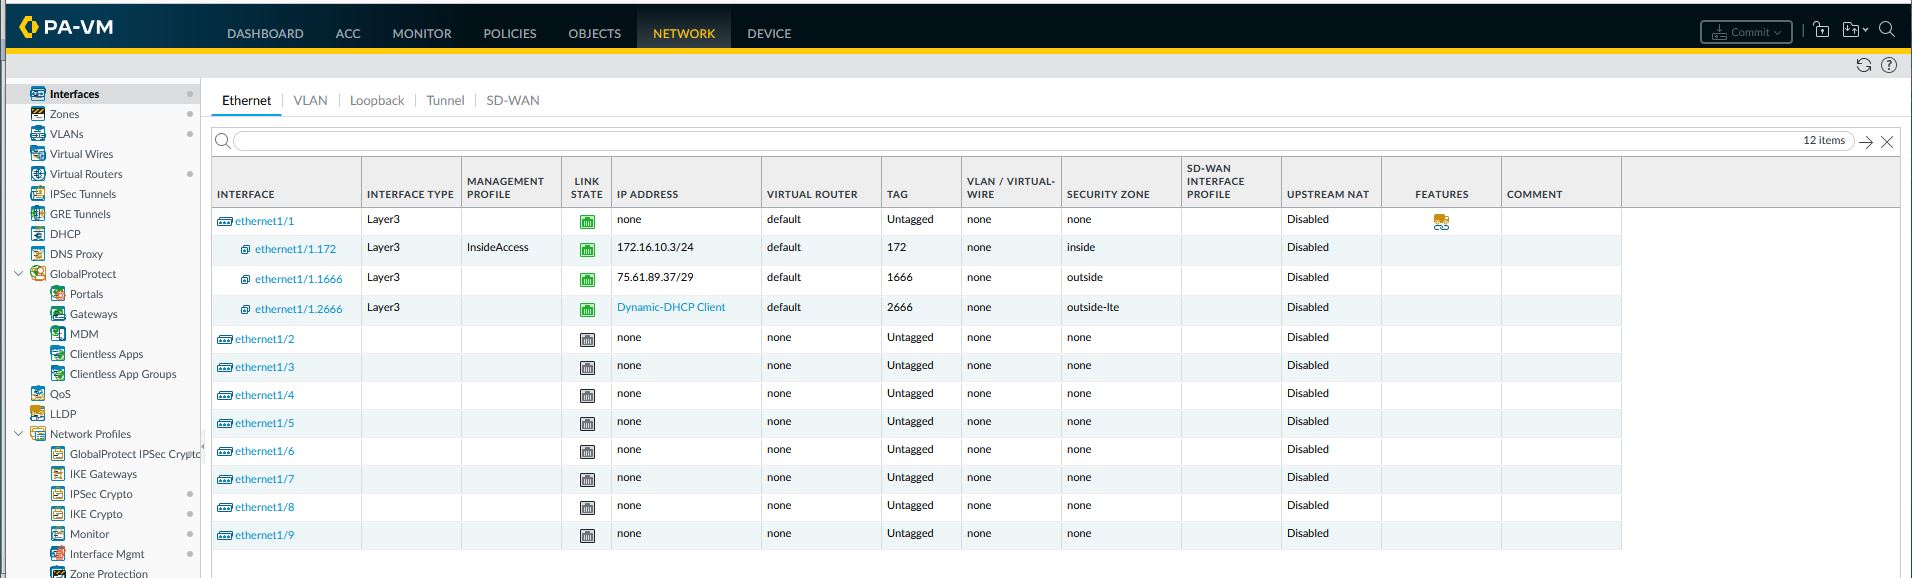
Task: Open the configuration save/load dropdown
Action: tap(1855, 31)
